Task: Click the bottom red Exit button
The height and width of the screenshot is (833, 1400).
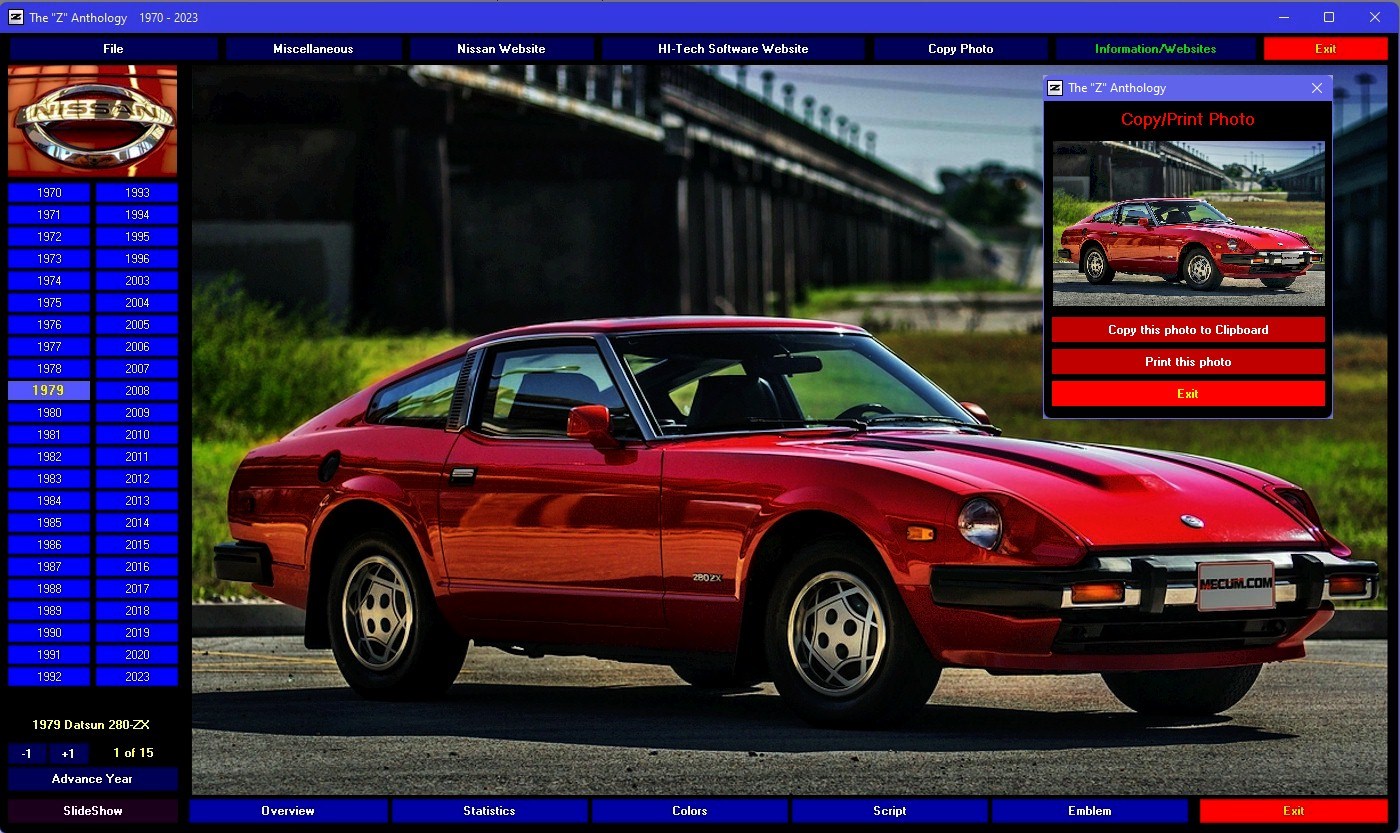Action: [x=1294, y=811]
